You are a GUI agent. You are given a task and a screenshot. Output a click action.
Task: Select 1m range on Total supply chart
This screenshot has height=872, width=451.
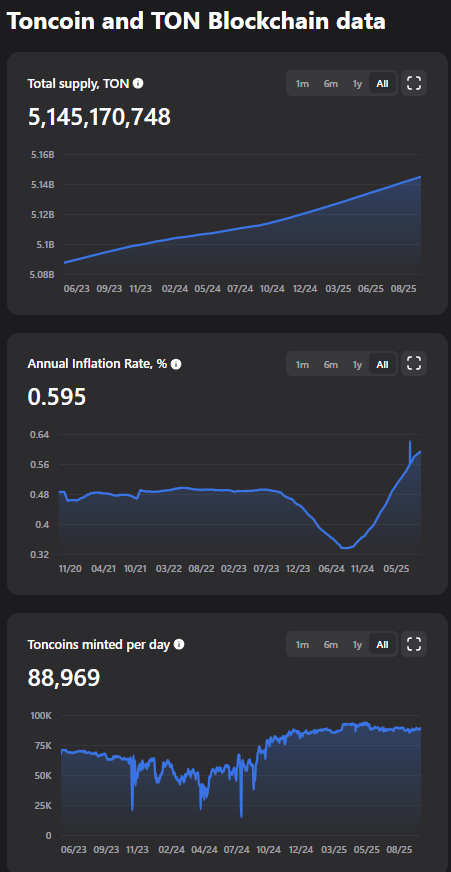click(302, 84)
